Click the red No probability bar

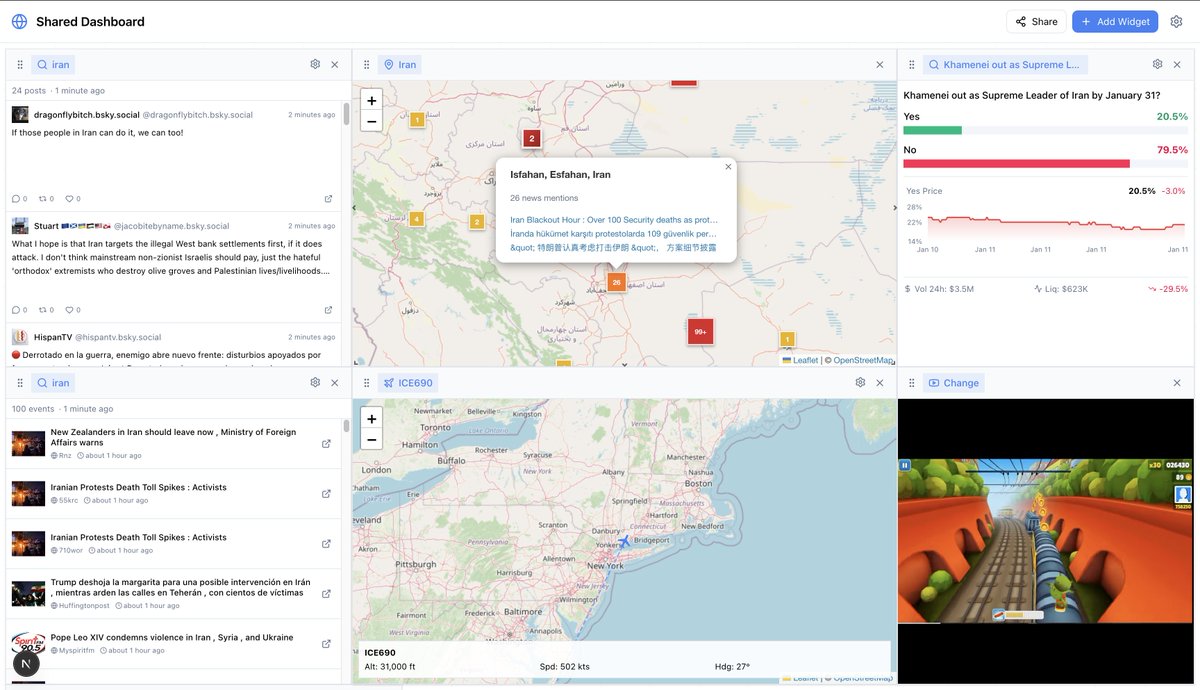click(x=1016, y=164)
